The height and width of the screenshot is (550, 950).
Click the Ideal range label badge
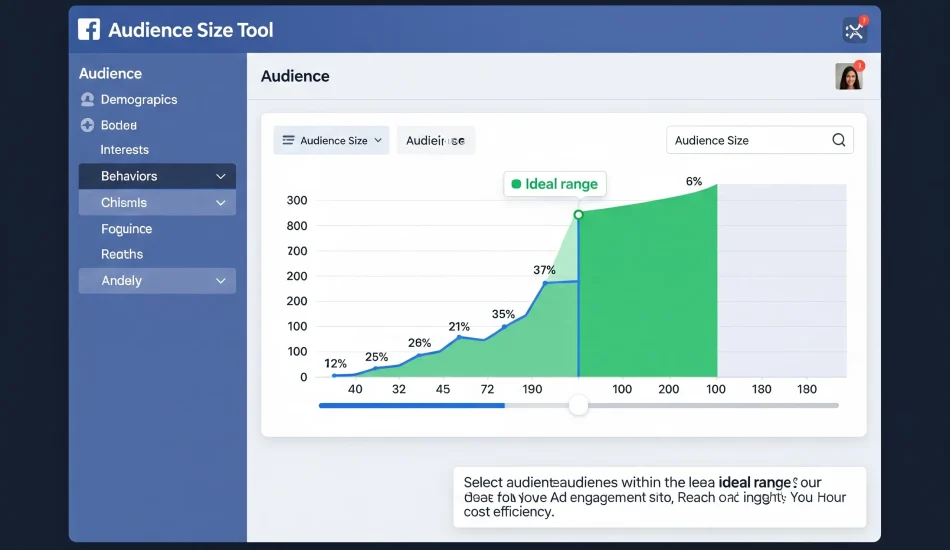pos(555,184)
